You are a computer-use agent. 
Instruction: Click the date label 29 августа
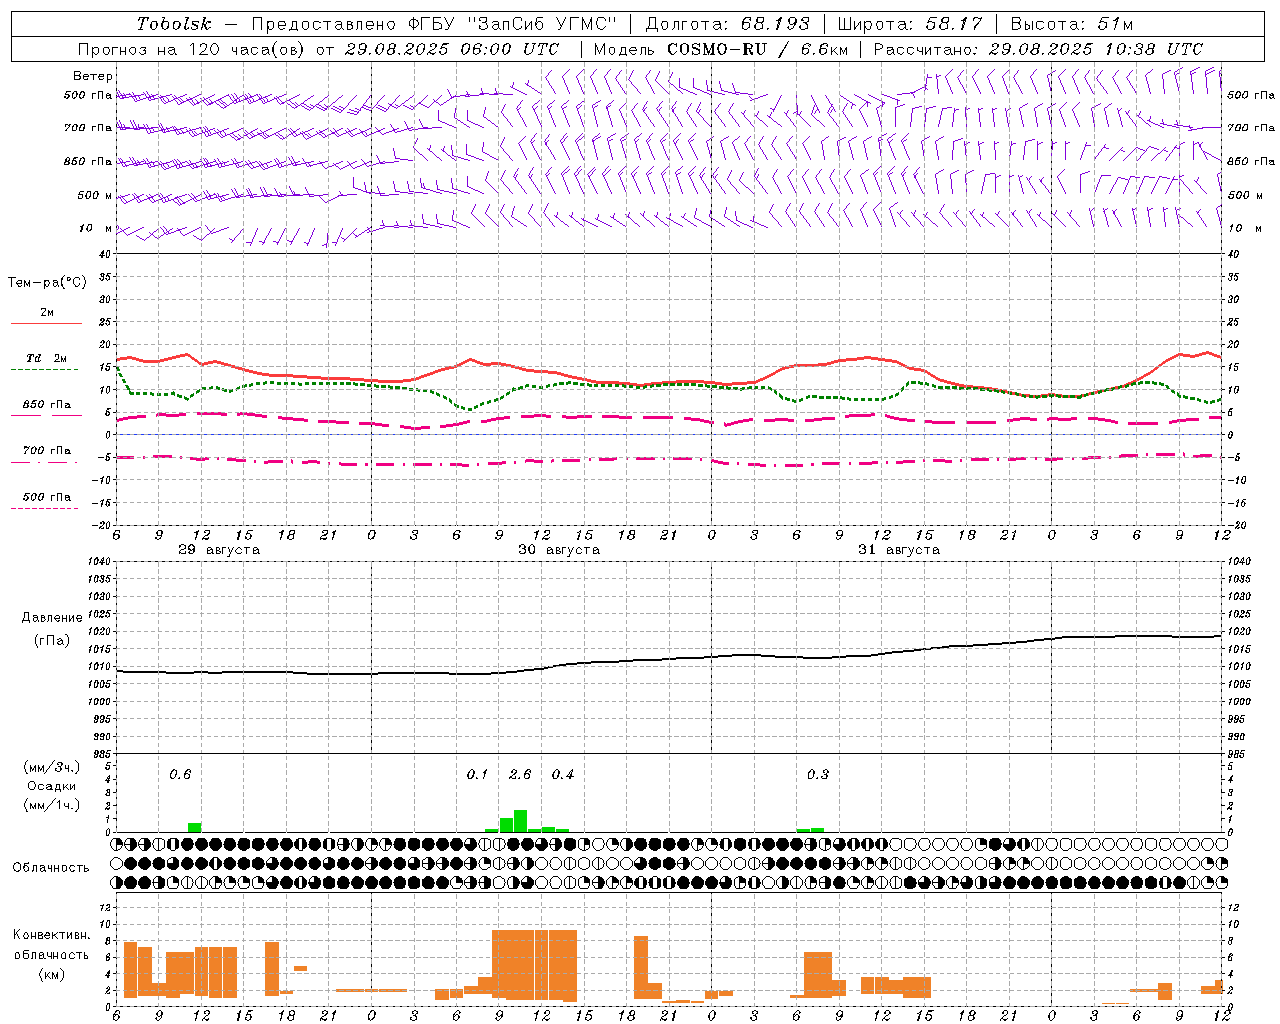[x=219, y=550]
